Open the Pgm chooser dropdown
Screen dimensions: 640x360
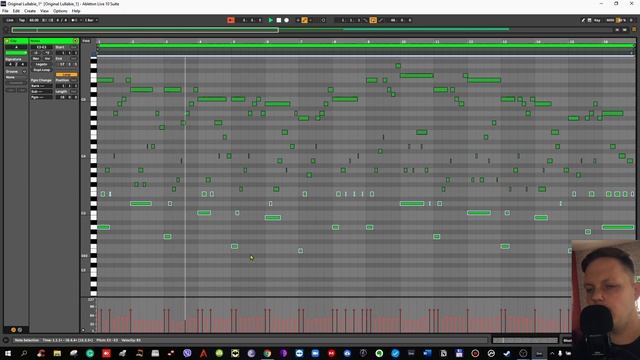click(42, 97)
